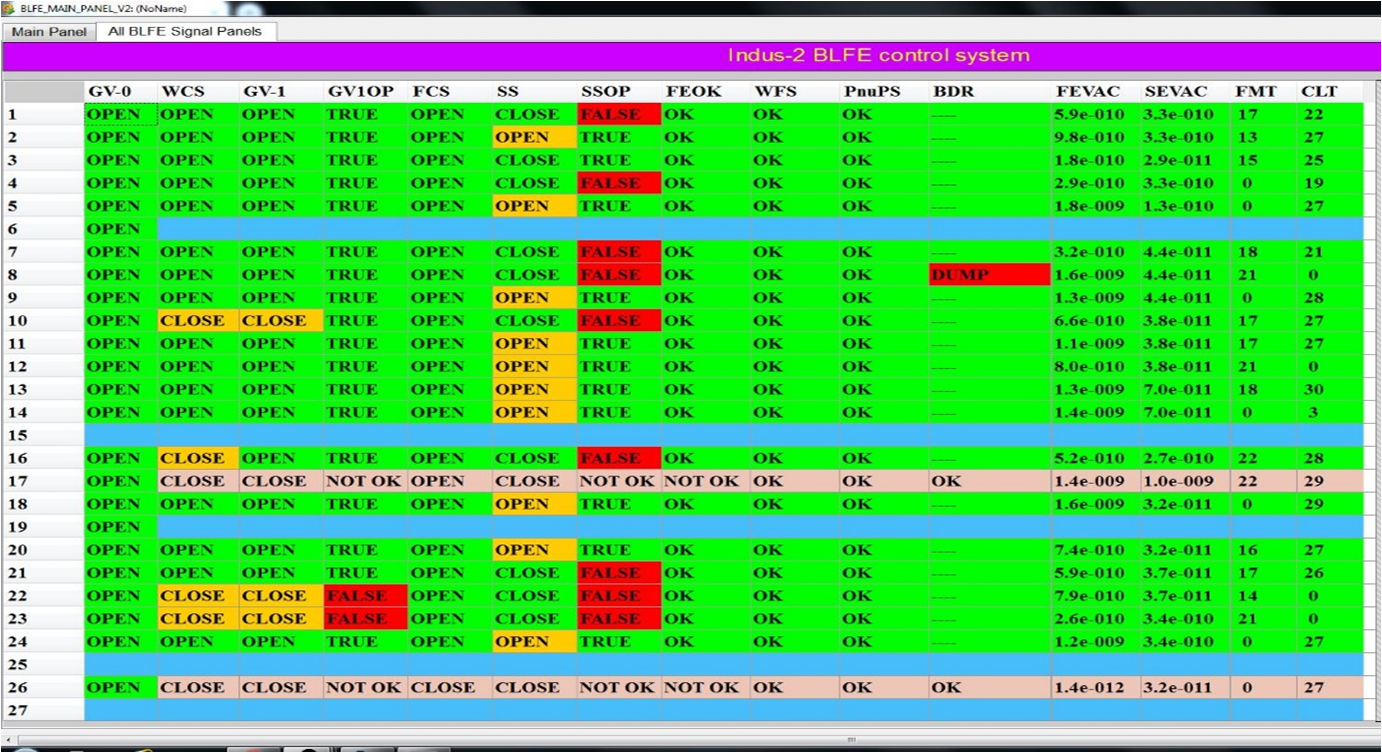The image size is (1382, 753).
Task: Select the FEVAC value 1.6e-009 in row 8
Action: 1096,275
